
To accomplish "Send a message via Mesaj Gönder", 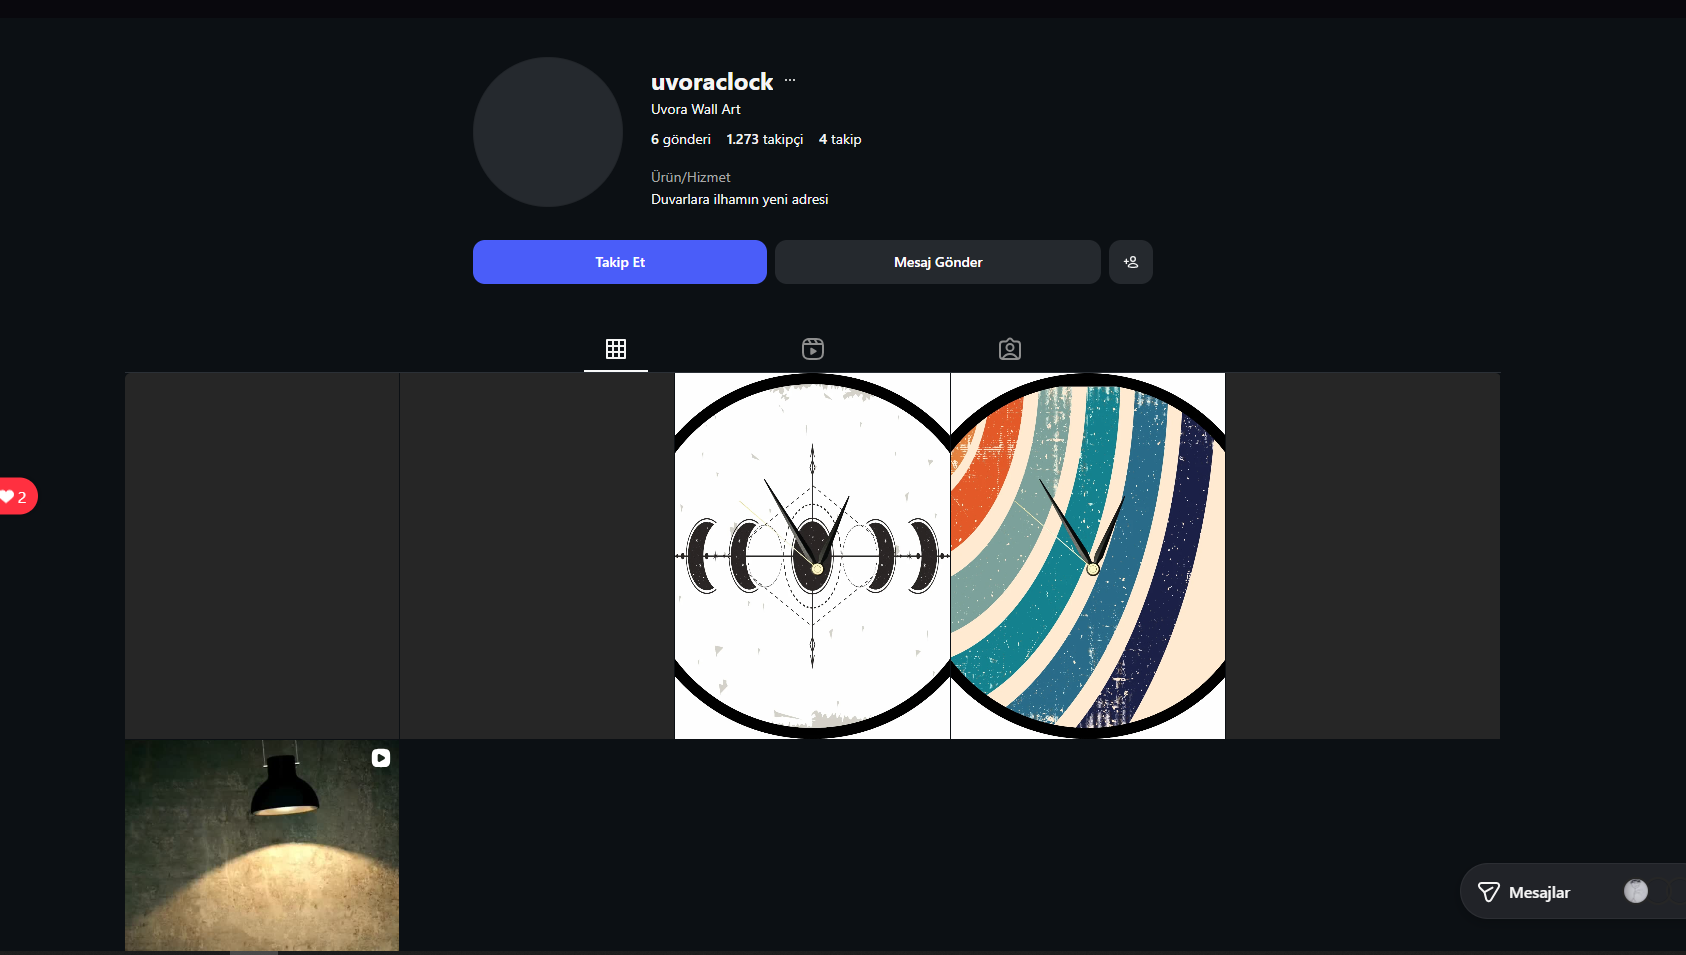I will (938, 262).
